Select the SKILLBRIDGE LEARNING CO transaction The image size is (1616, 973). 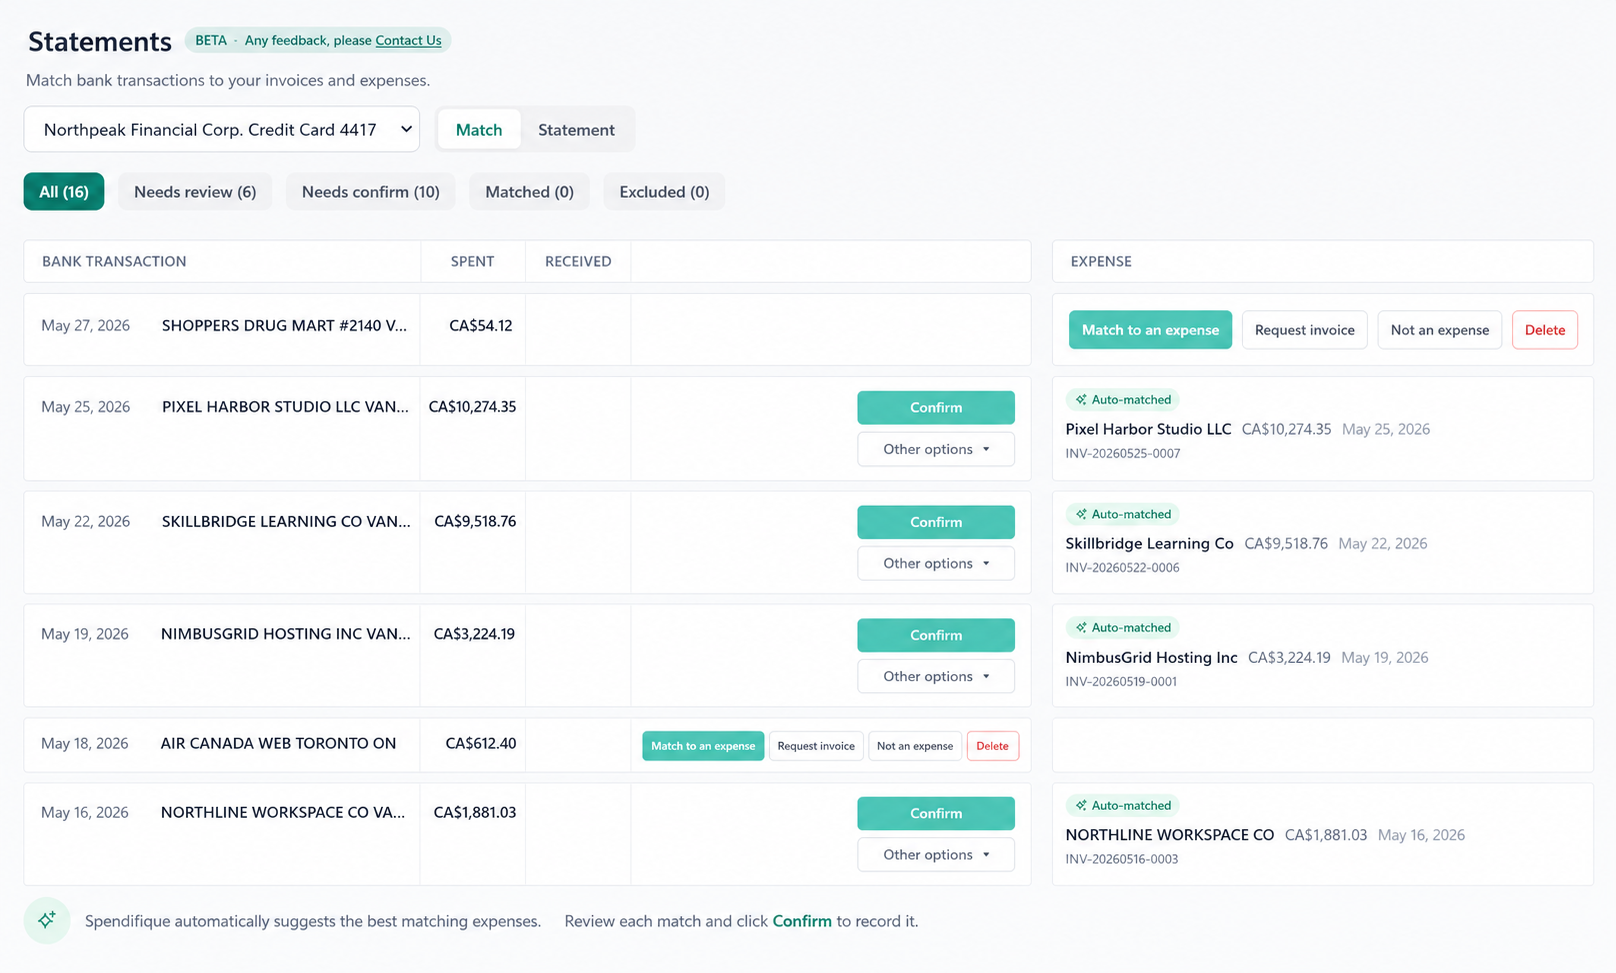click(x=286, y=521)
